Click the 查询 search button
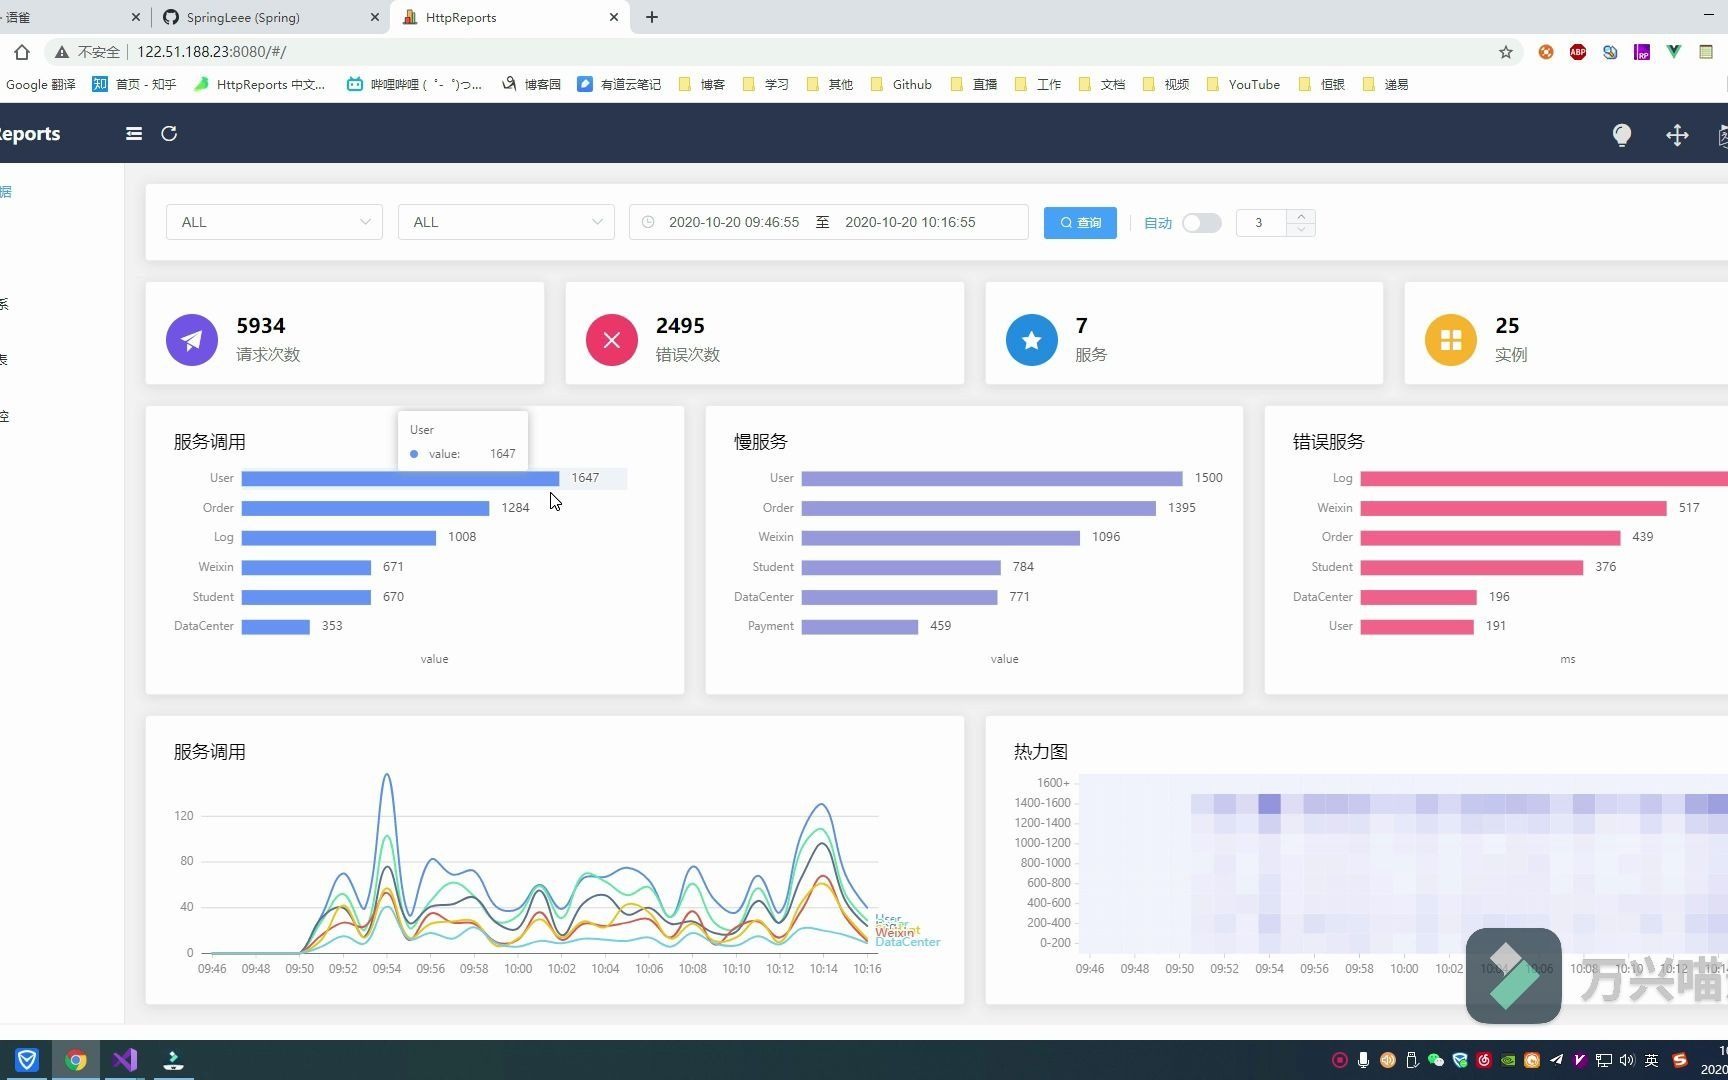The height and width of the screenshot is (1080, 1728). 1080,223
